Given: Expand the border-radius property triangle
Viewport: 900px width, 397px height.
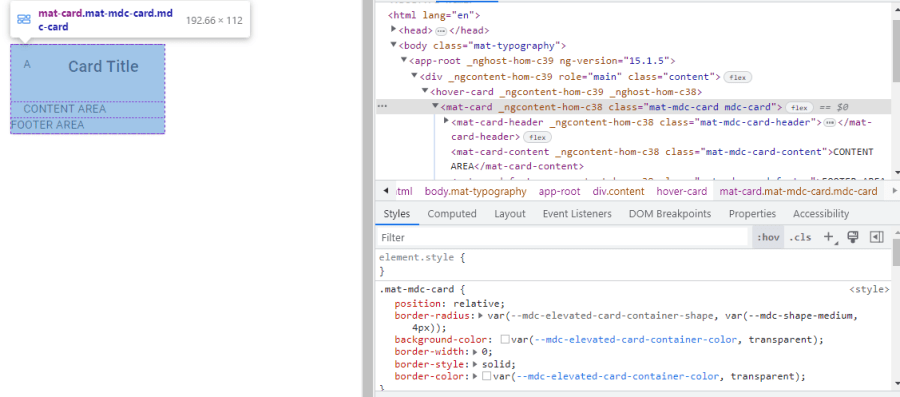Looking at the screenshot, I should pos(481,316).
